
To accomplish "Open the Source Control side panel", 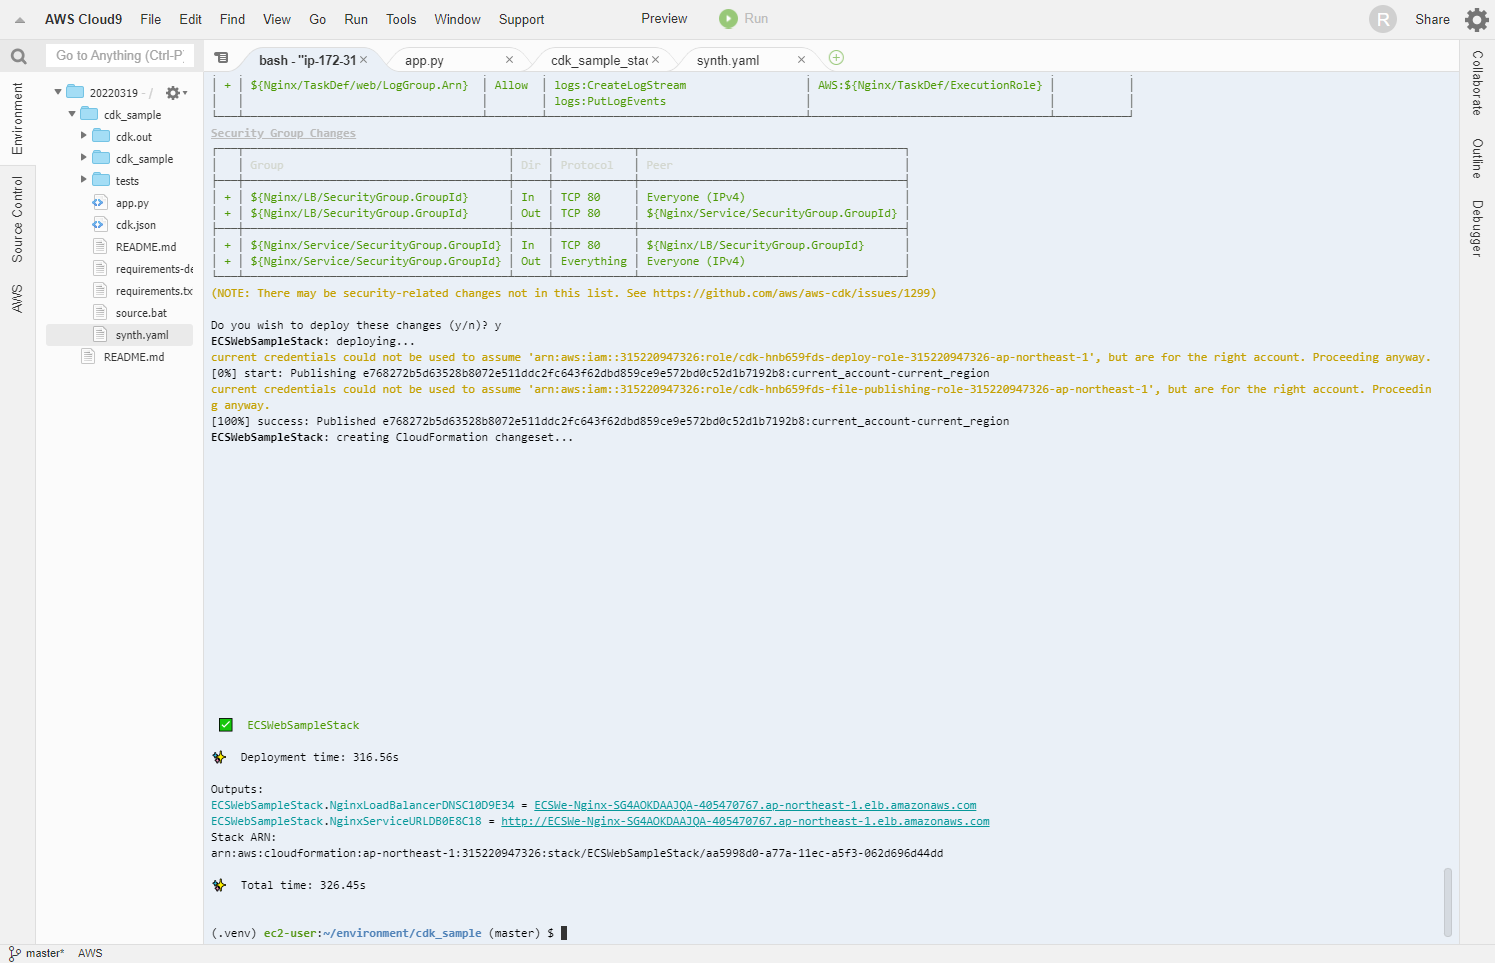I will pyautogui.click(x=17, y=219).
